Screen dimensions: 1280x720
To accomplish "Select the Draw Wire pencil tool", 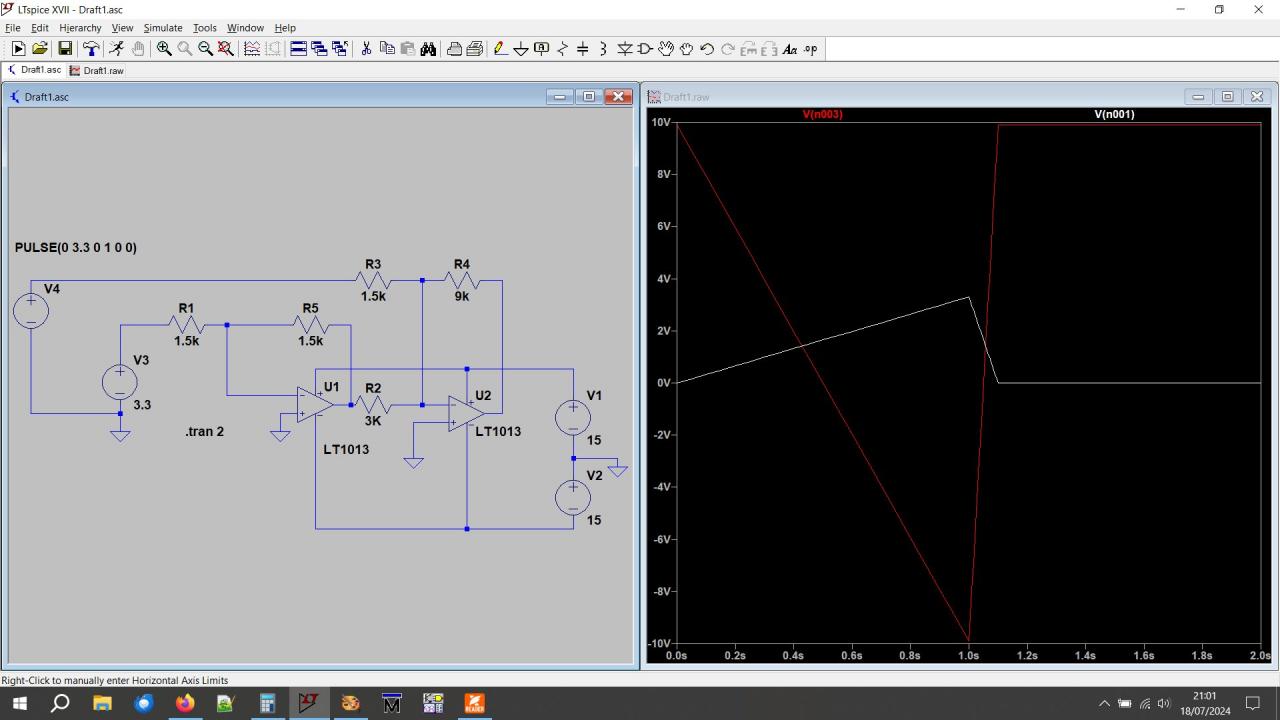I will coord(501,49).
